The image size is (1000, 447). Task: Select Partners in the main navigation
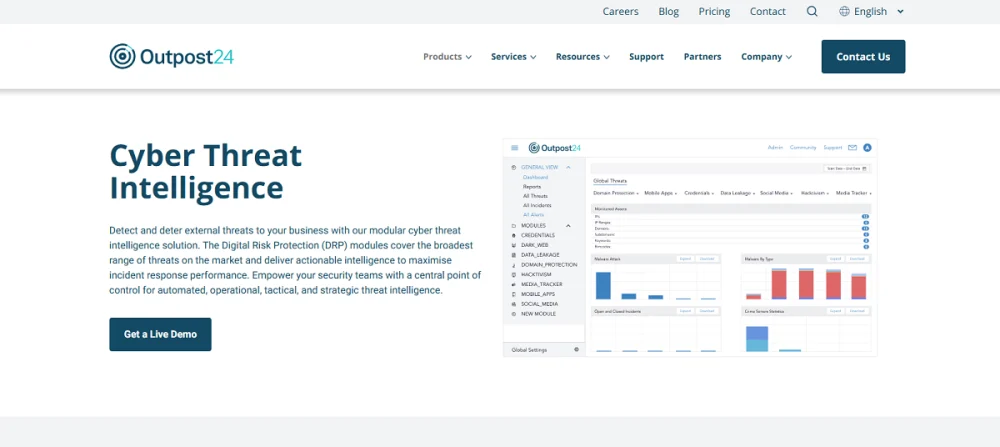coord(702,57)
